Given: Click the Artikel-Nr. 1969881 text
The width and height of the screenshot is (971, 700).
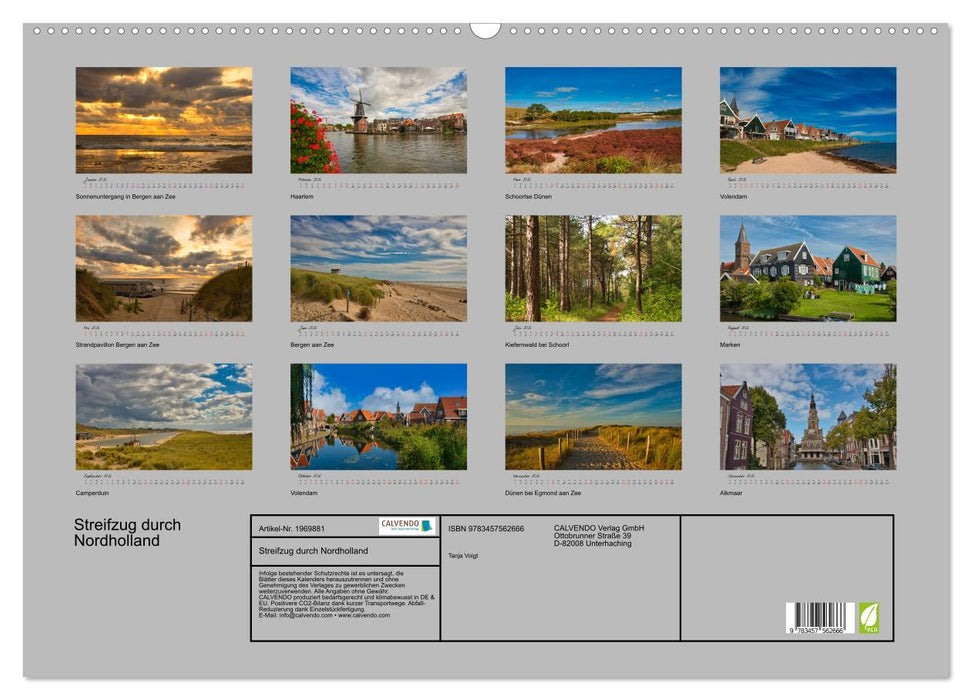Looking at the screenshot, I should (292, 528).
